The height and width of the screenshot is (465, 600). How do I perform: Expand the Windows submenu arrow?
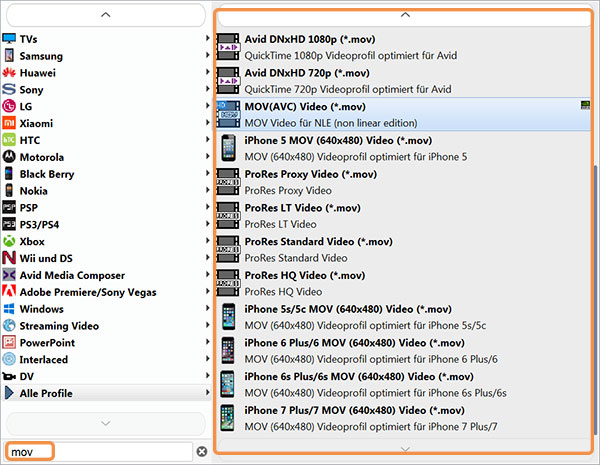tap(207, 308)
